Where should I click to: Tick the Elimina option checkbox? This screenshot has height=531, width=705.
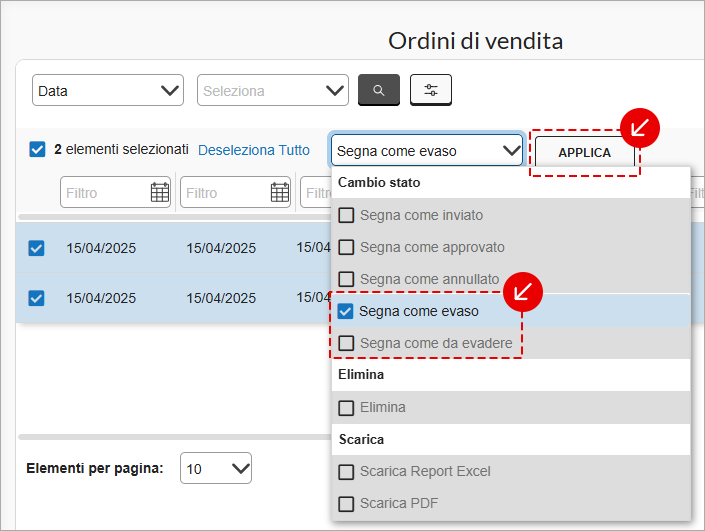pyautogui.click(x=346, y=408)
